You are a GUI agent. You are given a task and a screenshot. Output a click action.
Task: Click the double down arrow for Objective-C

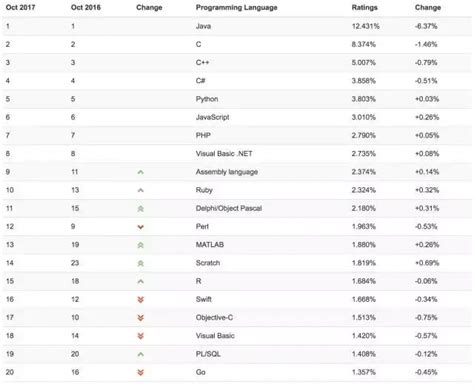(x=141, y=318)
